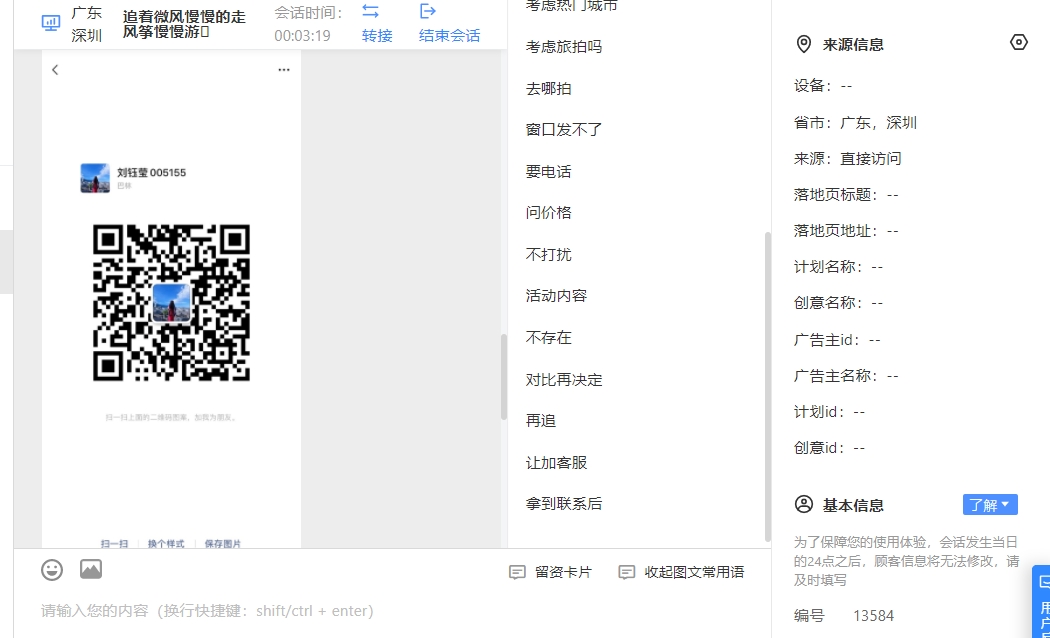The width and height of the screenshot is (1050, 638).
Task: Click 收起图文常用语 to collapse phrases
Action: click(x=681, y=572)
